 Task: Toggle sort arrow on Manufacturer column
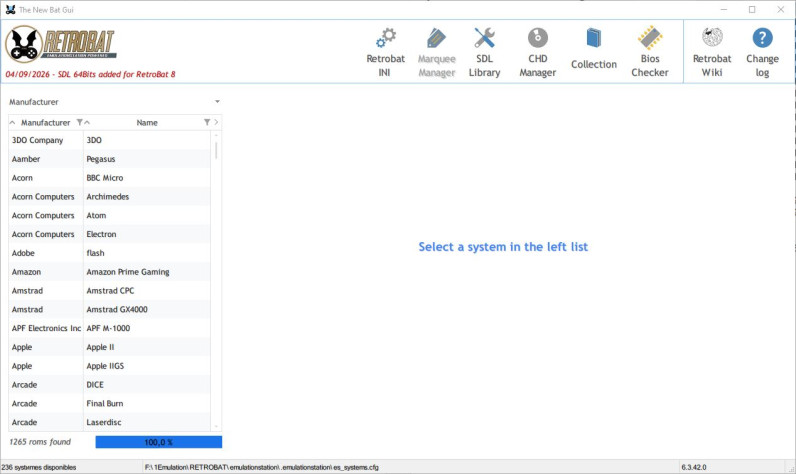click(x=12, y=122)
